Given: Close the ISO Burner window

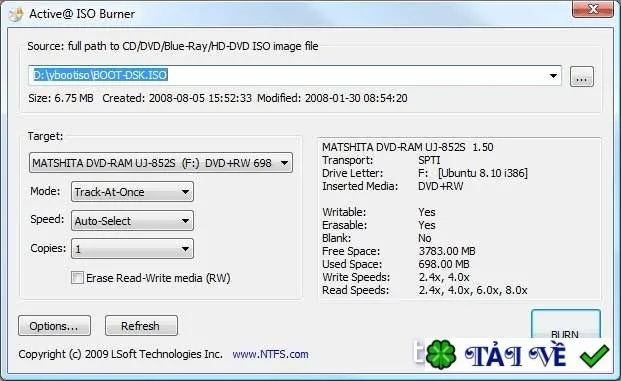Looking at the screenshot, I should [592, 9].
